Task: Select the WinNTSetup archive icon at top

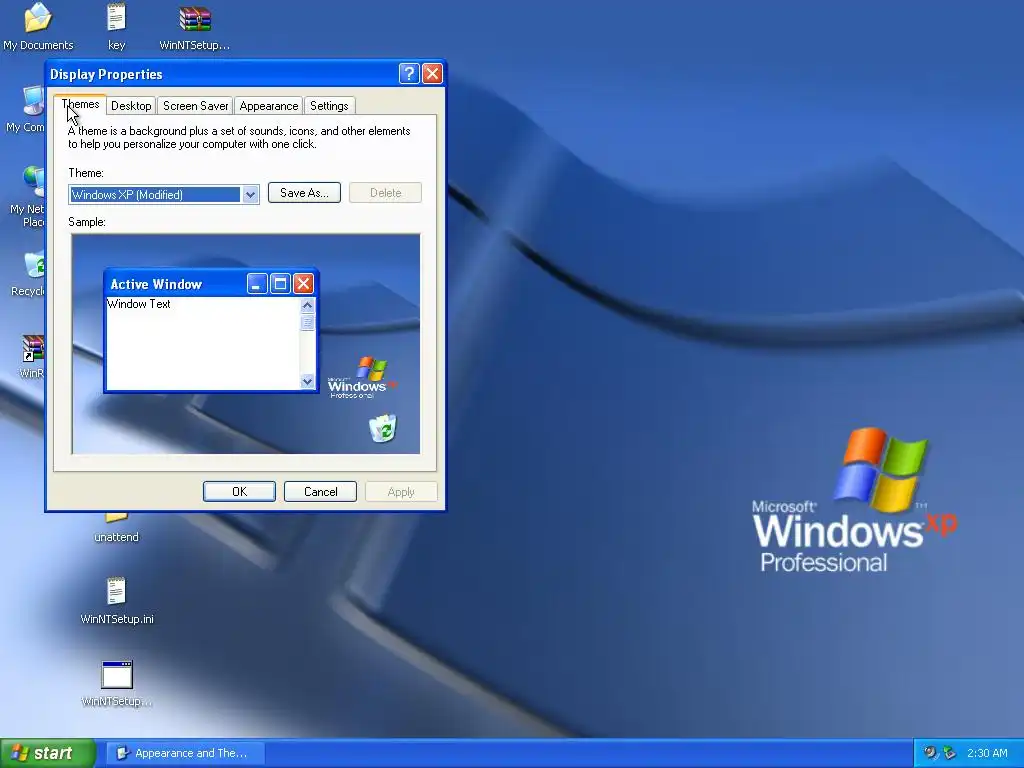Action: coord(195,26)
